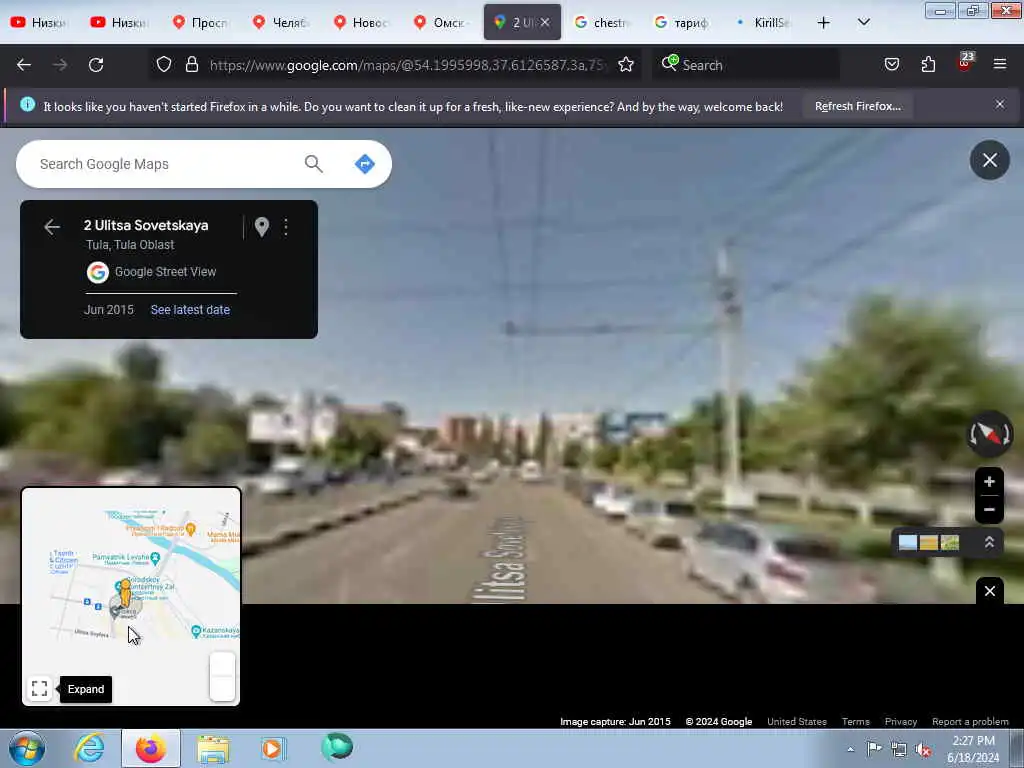Switch to the Омск maps tab
The width and height of the screenshot is (1024, 768).
pyautogui.click(x=442, y=22)
